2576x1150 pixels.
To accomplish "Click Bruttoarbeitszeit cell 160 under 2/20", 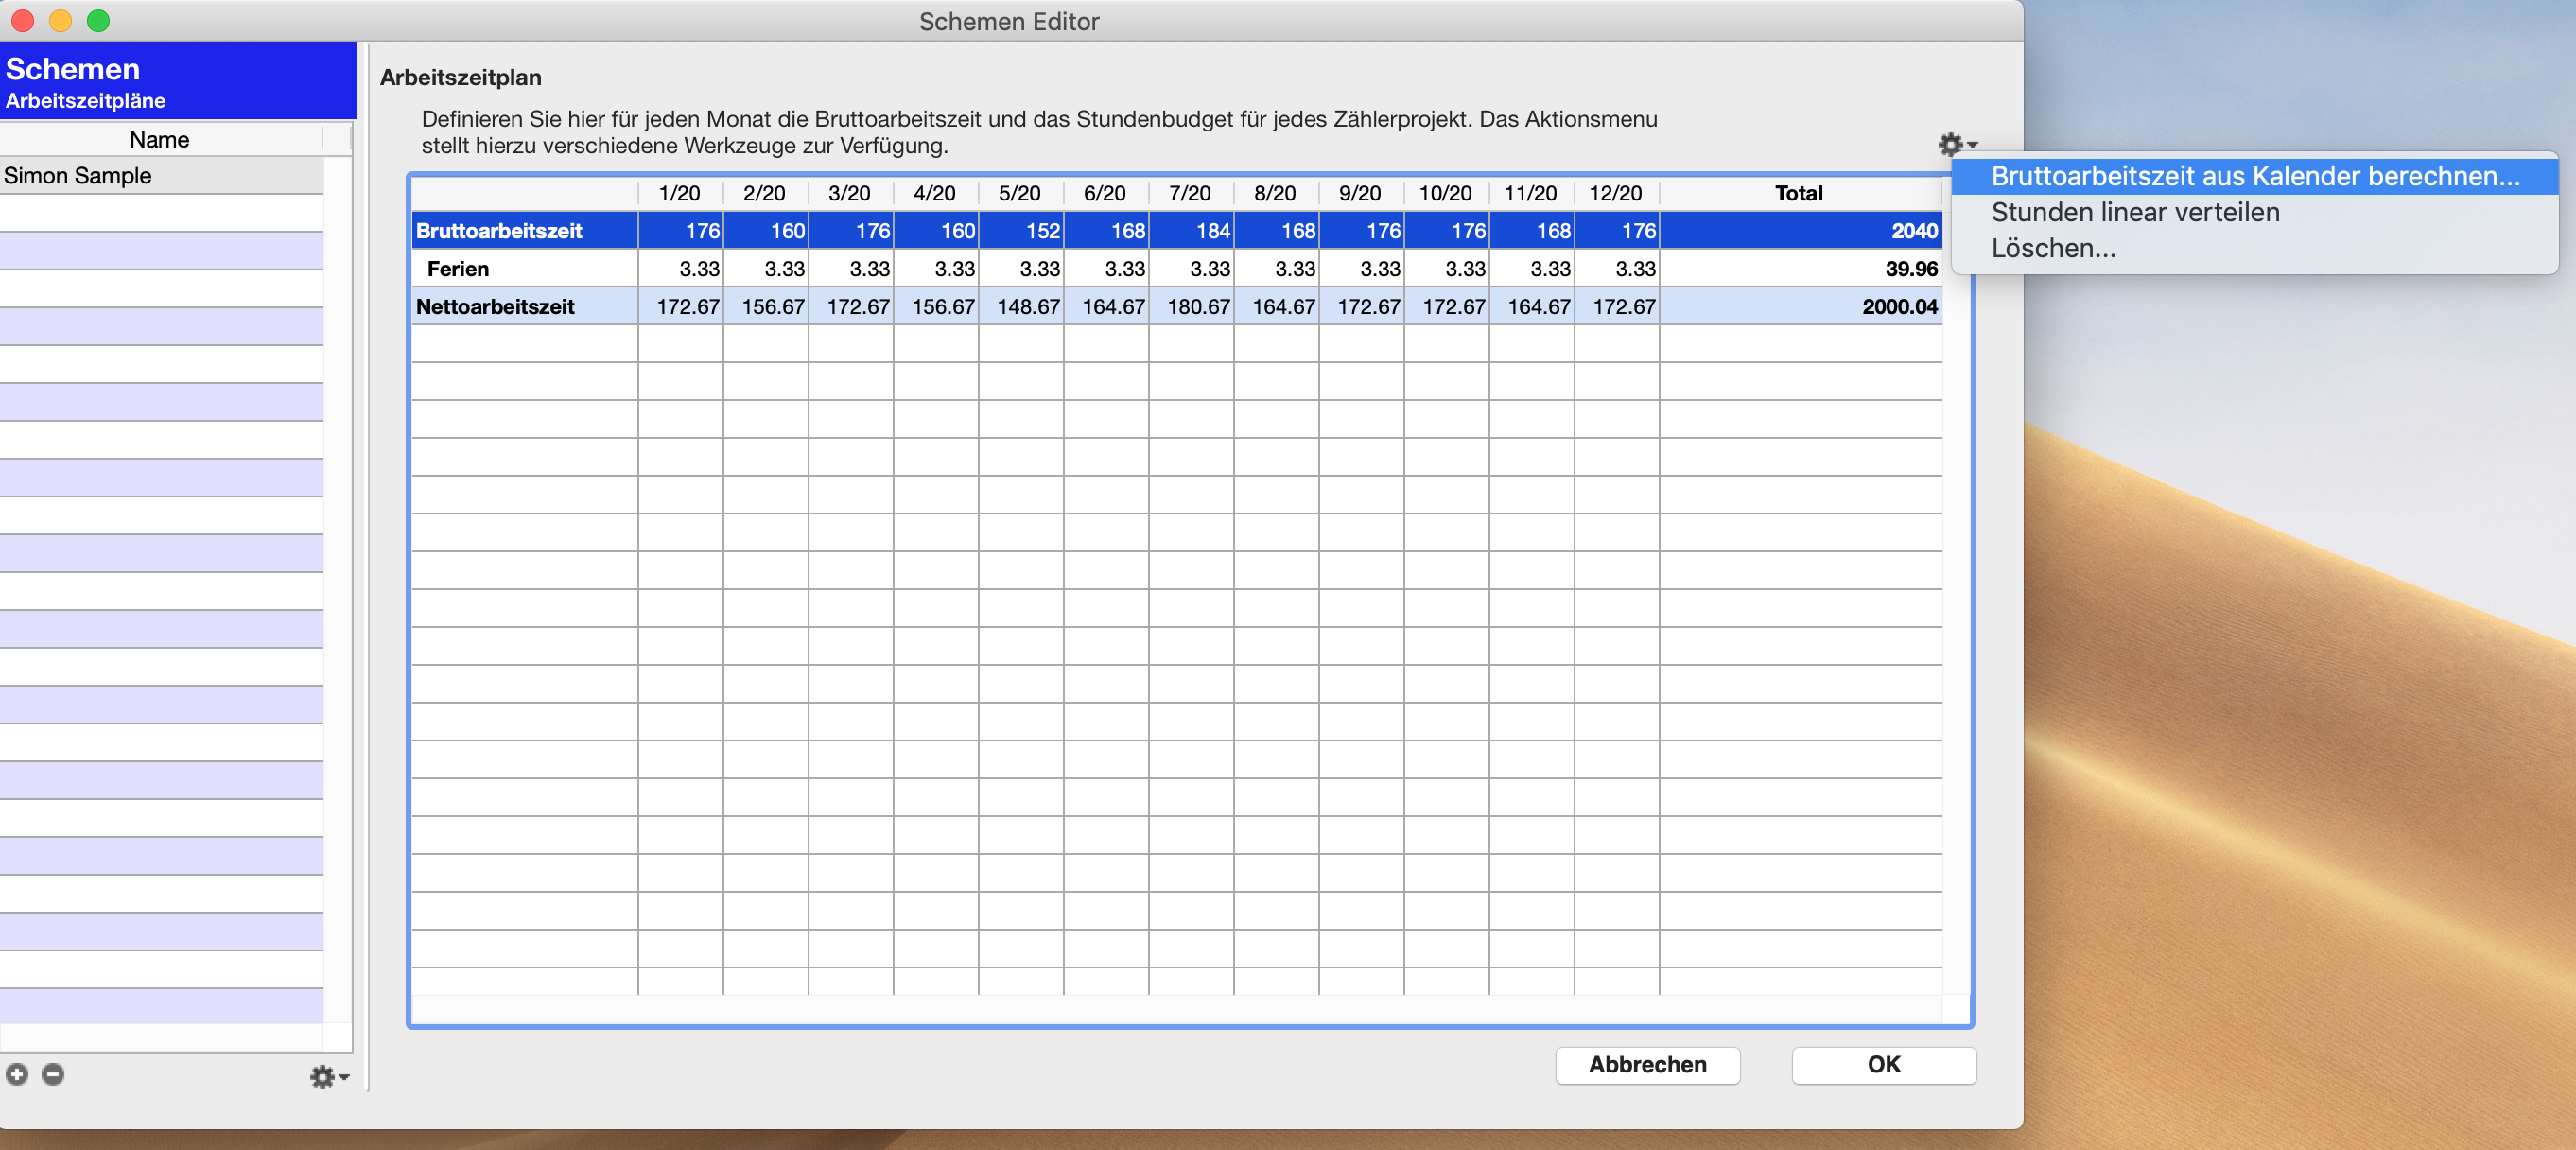I will [766, 231].
